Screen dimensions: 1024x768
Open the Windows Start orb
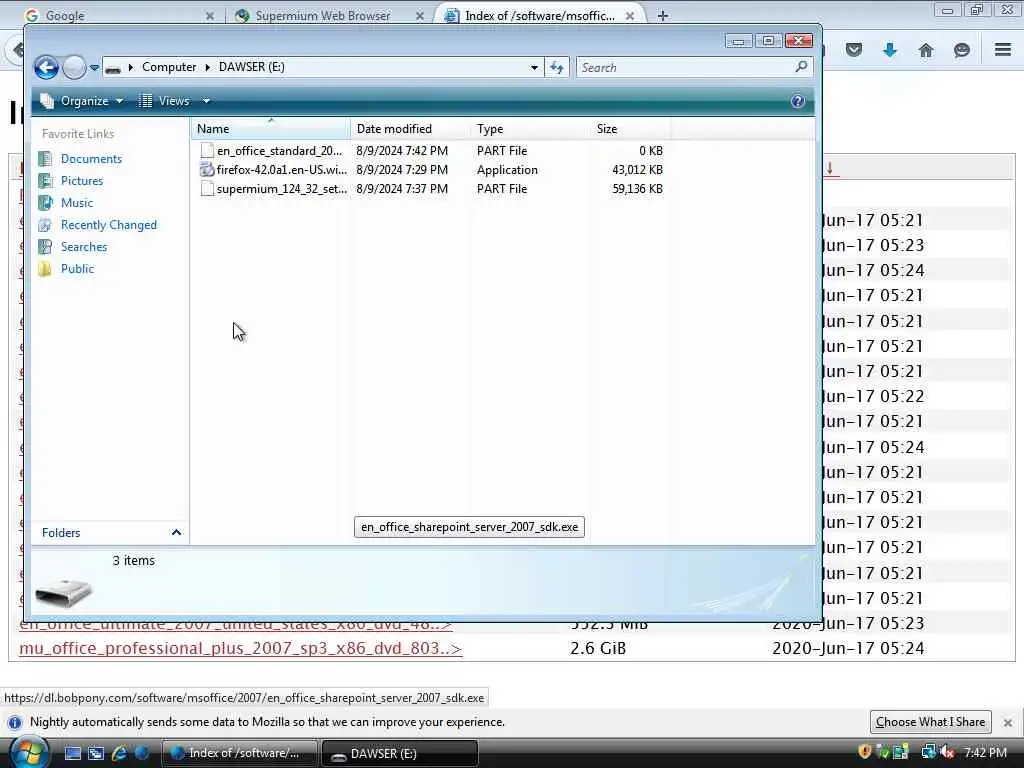click(x=27, y=752)
